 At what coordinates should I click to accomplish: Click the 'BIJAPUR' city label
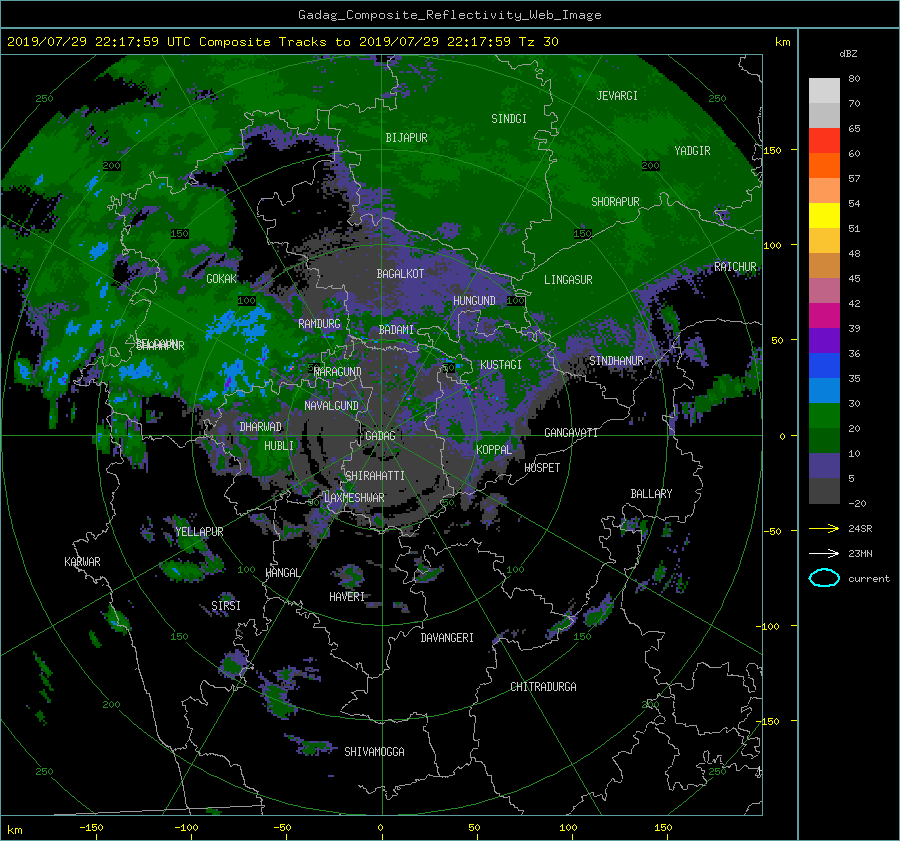point(406,138)
